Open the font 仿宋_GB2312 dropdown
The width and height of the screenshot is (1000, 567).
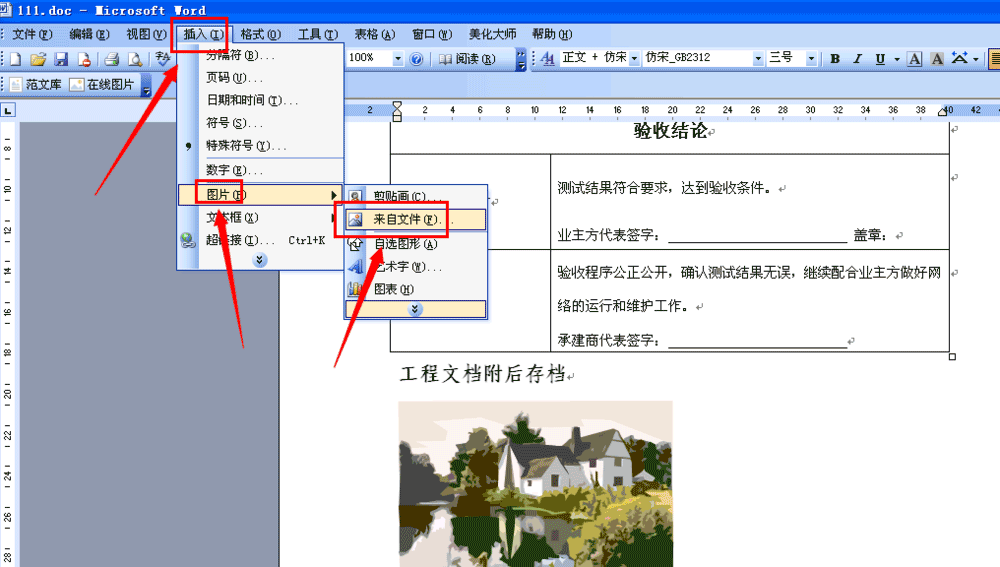click(x=758, y=59)
